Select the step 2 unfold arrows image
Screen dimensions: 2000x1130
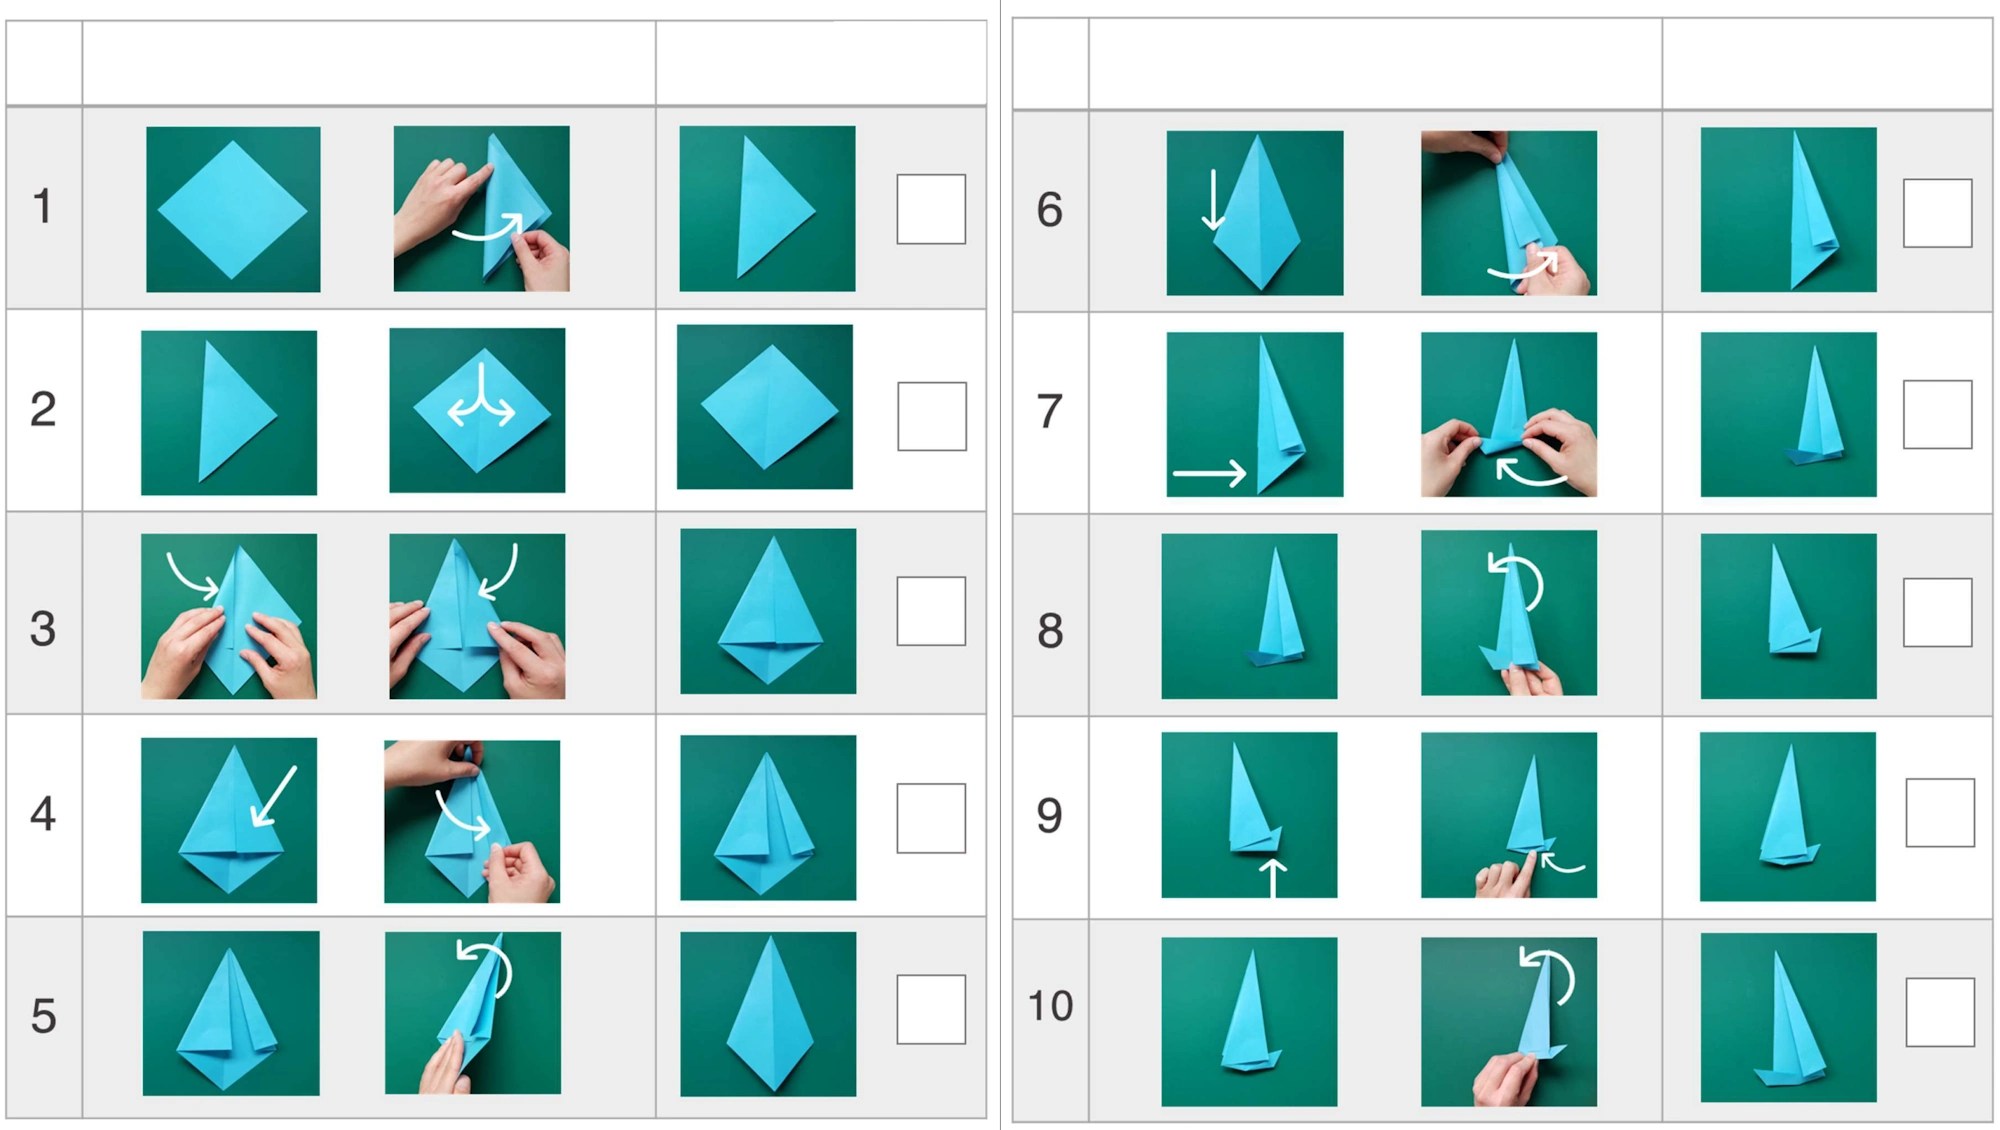(x=477, y=410)
